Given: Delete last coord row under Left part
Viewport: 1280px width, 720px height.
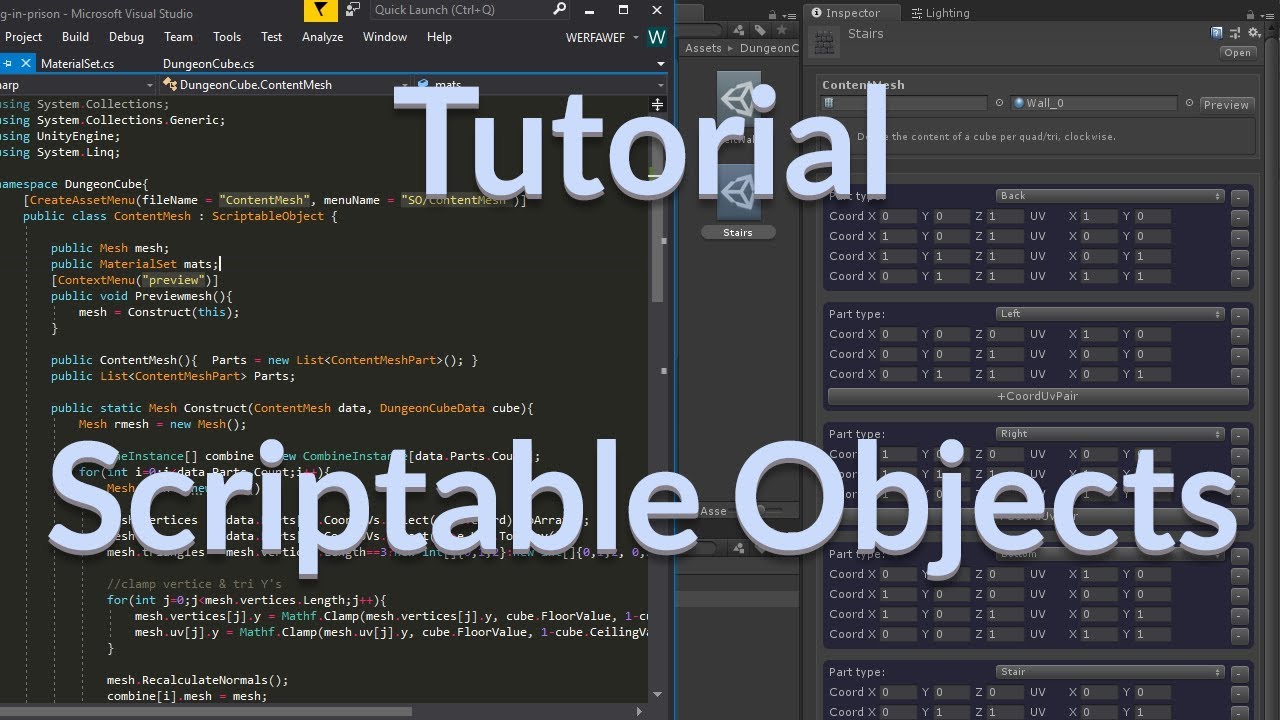Looking at the screenshot, I should 1240,375.
